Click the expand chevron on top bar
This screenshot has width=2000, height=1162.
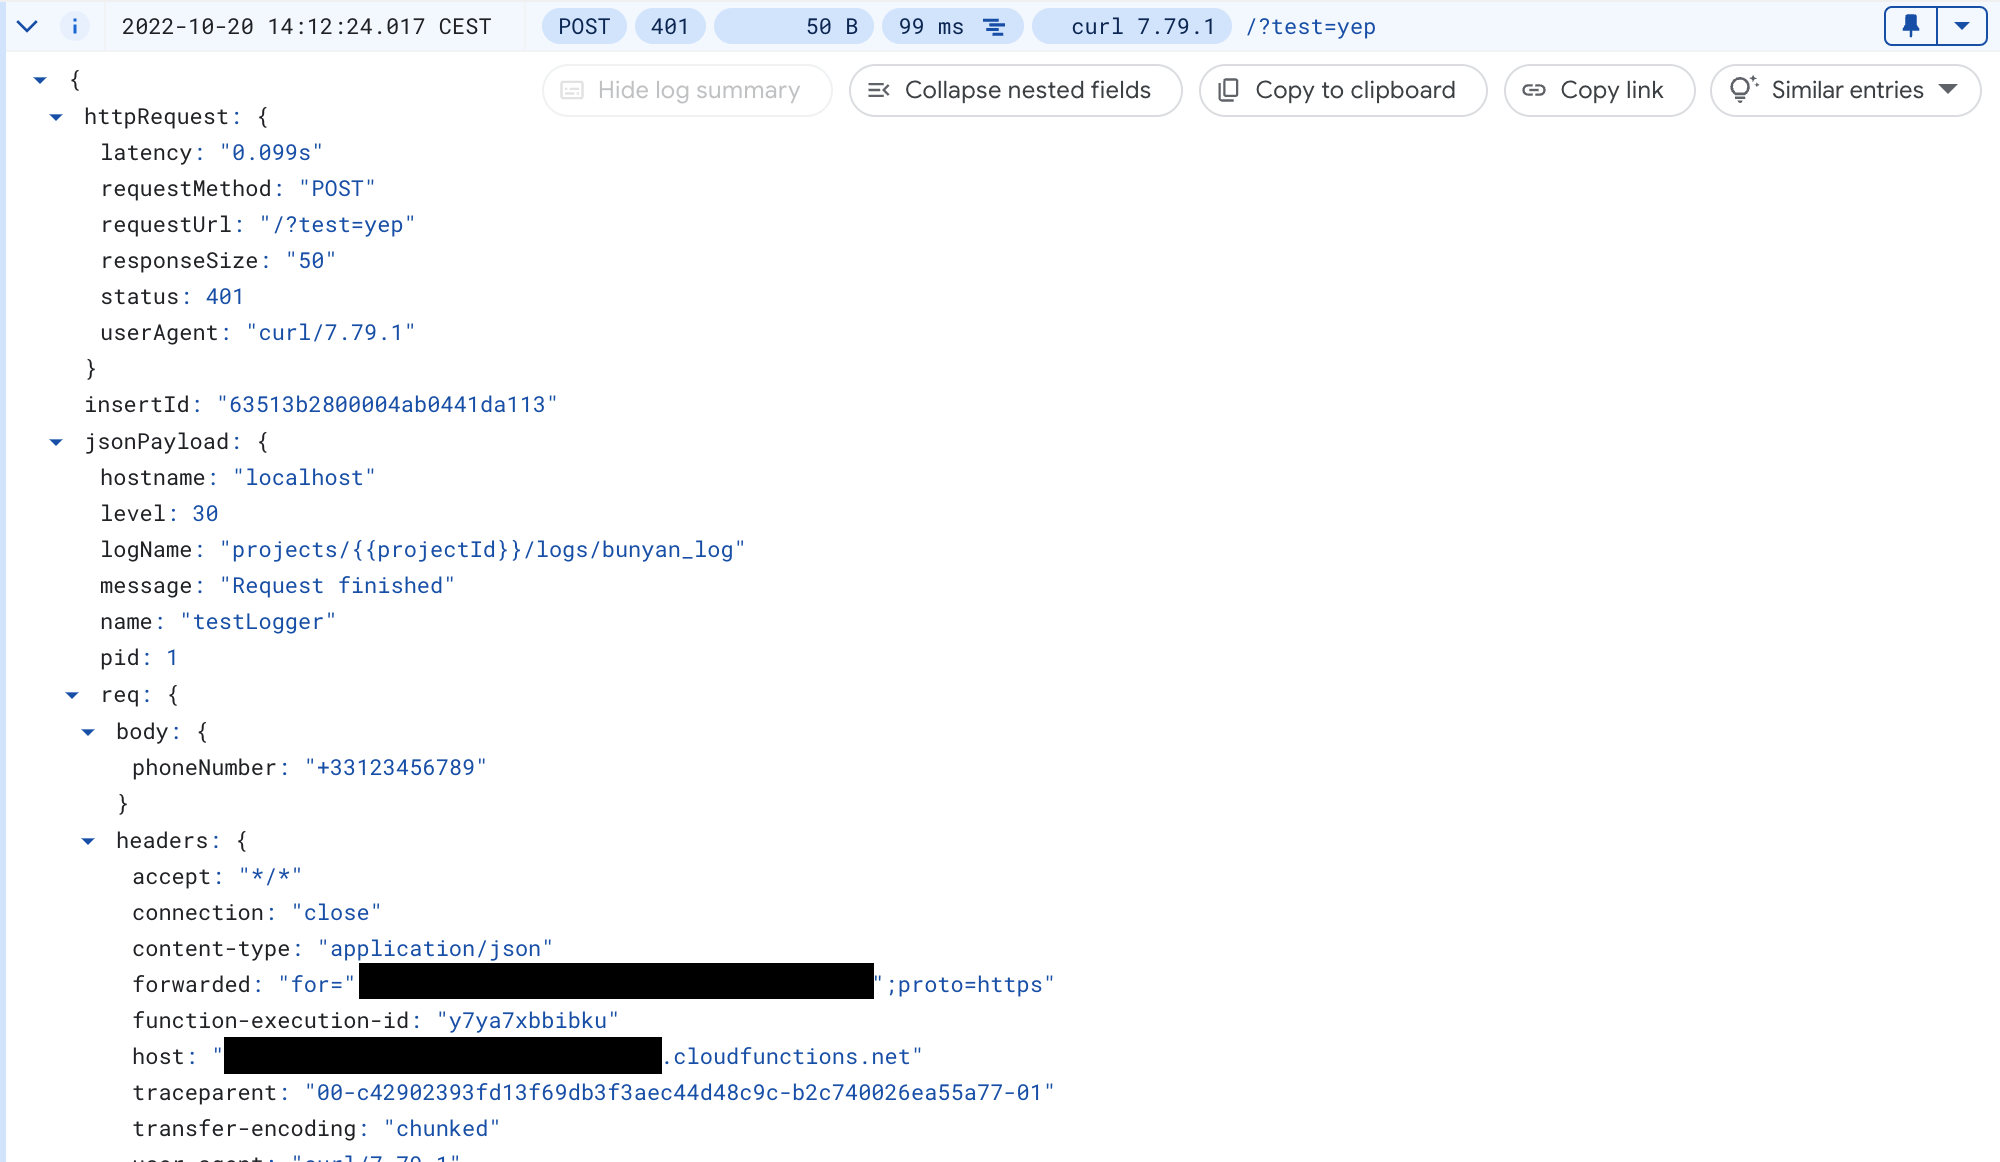pos(28,25)
